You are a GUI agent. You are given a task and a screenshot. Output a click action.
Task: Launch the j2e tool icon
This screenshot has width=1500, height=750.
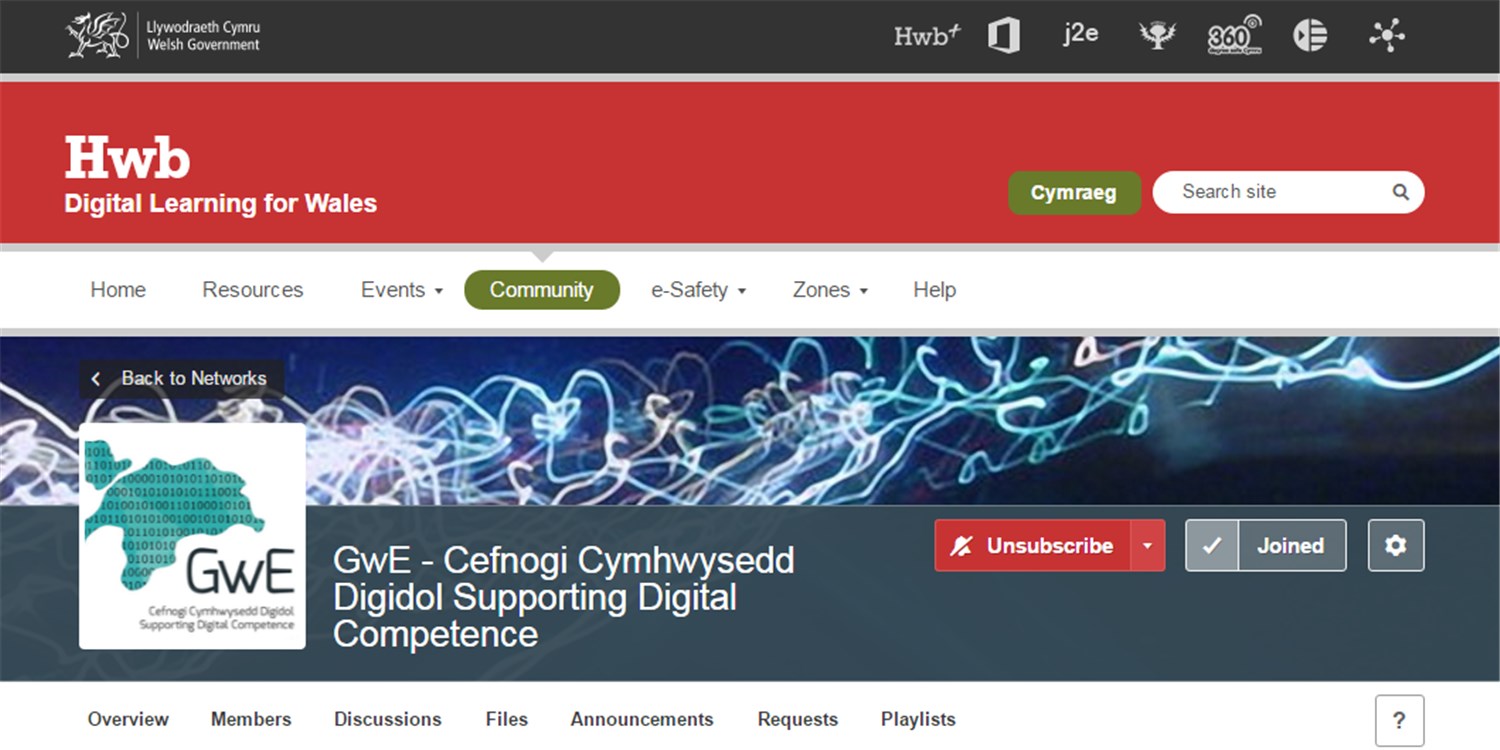click(x=1080, y=34)
